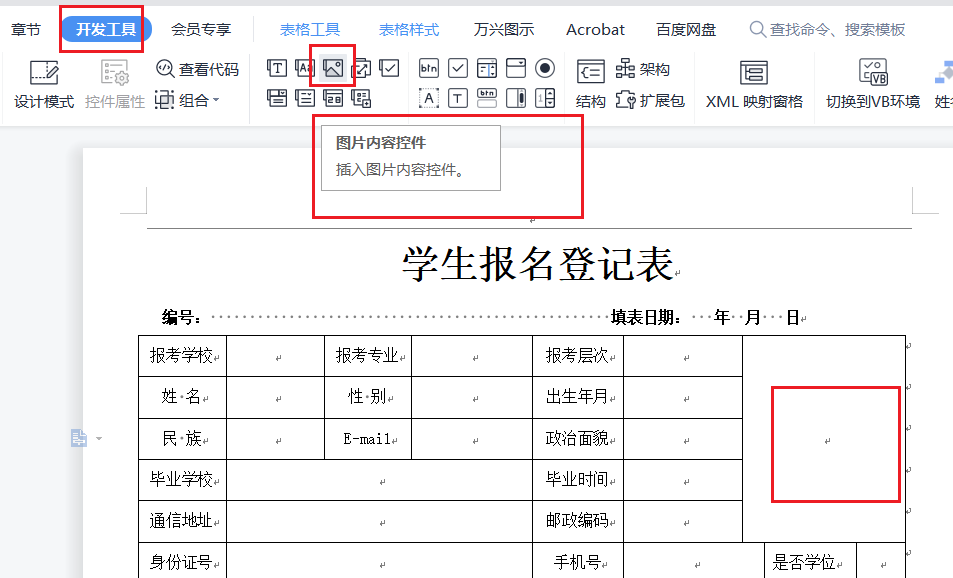The image size is (953, 578).
Task: Insert a date picker content control
Action: 333,98
